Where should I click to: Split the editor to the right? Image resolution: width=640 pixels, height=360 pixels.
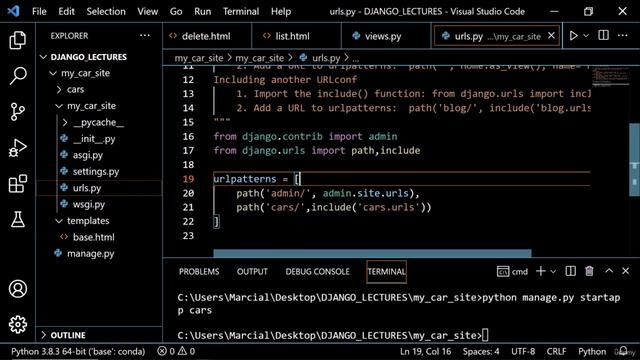click(603, 36)
